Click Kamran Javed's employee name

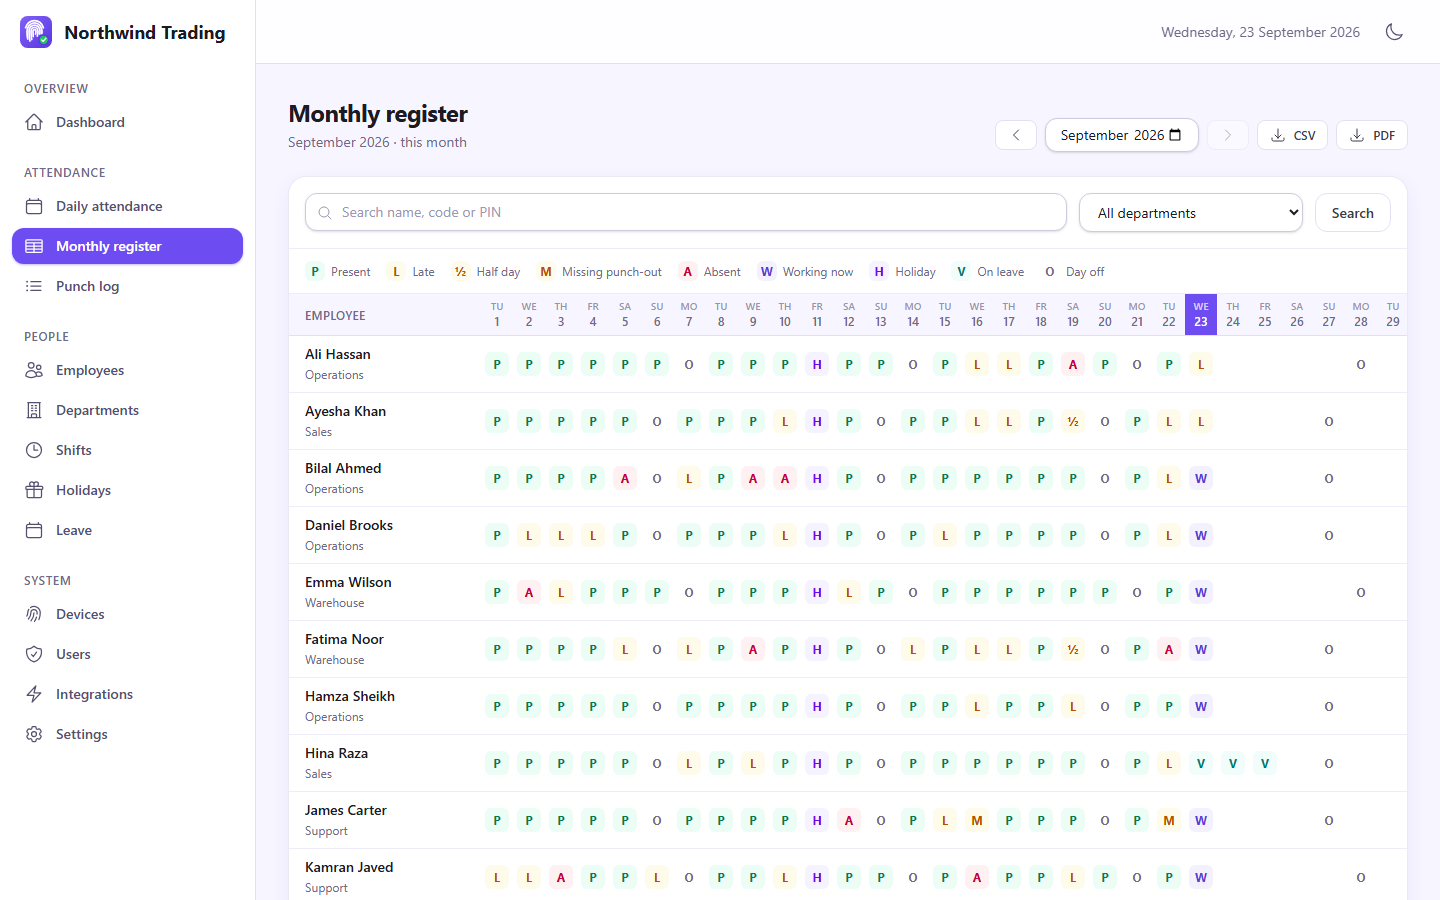349,867
